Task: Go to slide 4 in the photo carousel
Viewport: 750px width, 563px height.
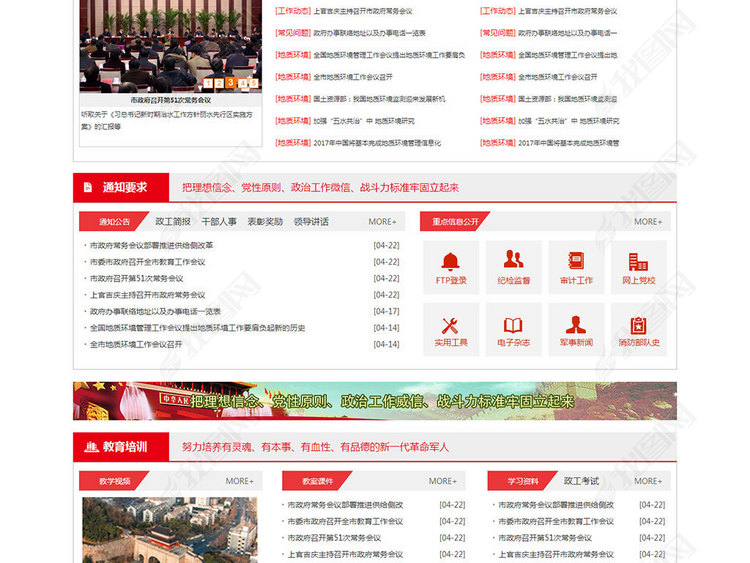Action: [243, 83]
